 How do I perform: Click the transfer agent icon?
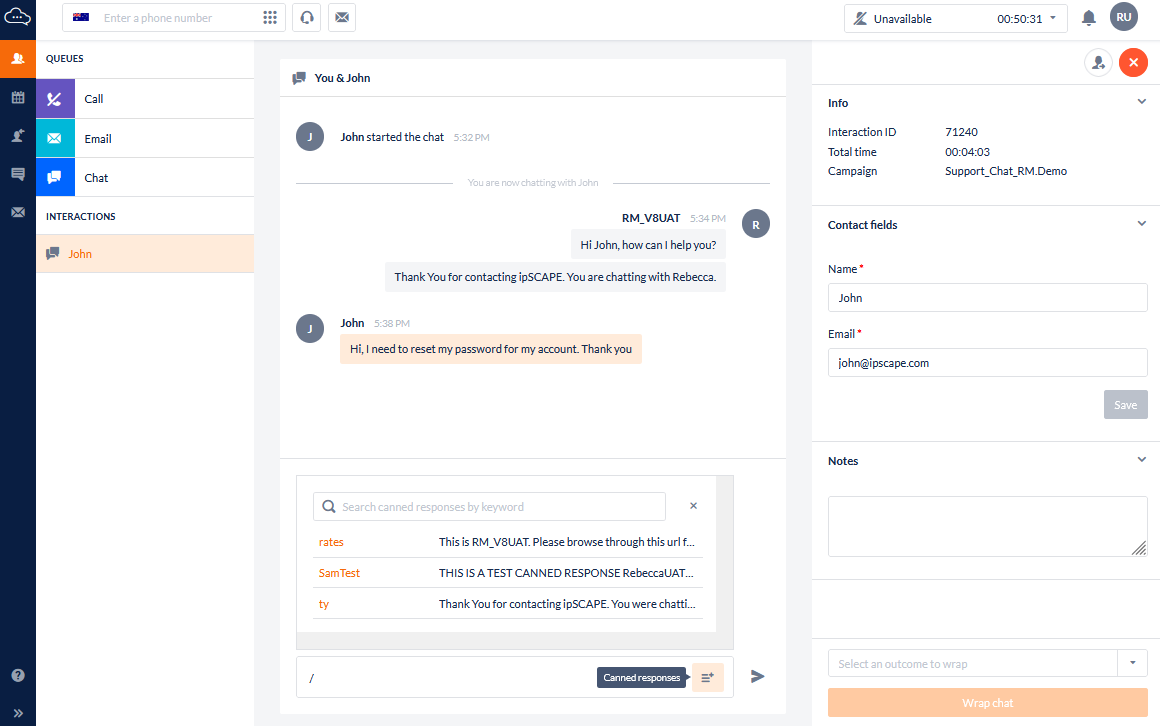[x=1099, y=63]
